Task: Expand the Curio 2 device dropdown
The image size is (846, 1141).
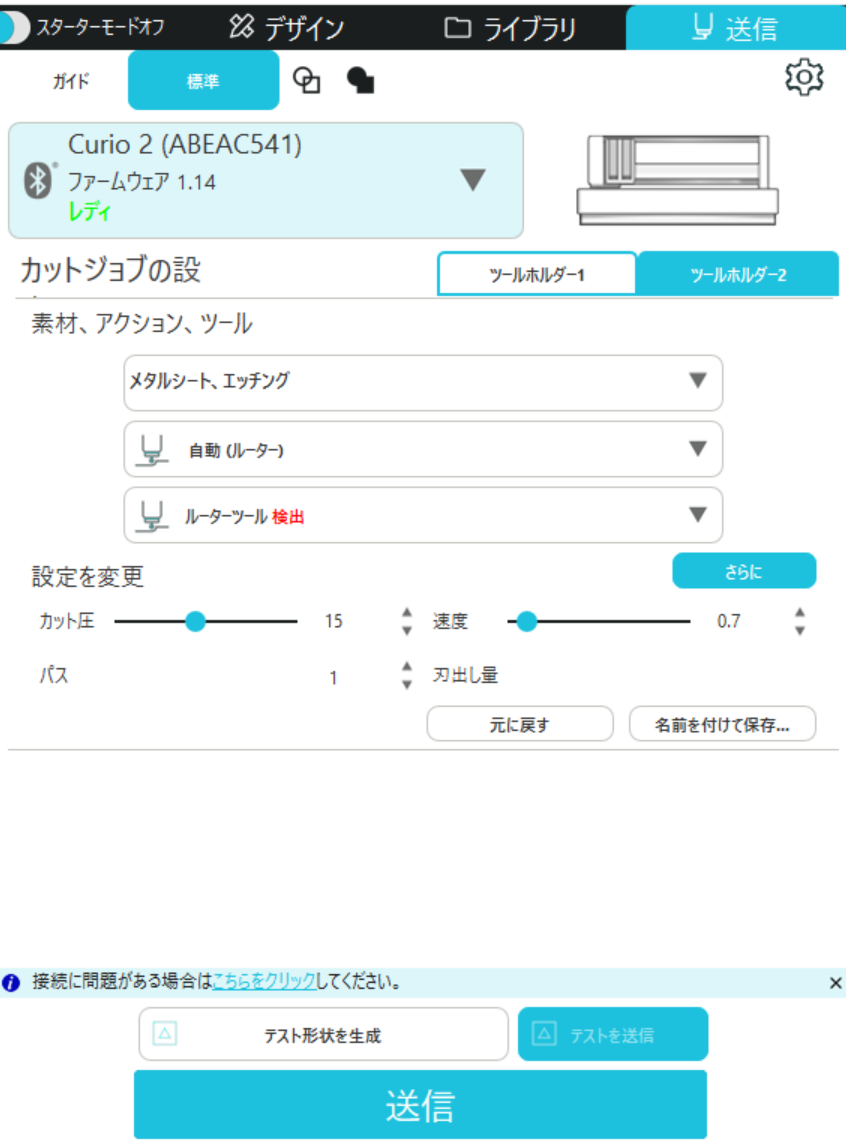Action: click(x=473, y=180)
